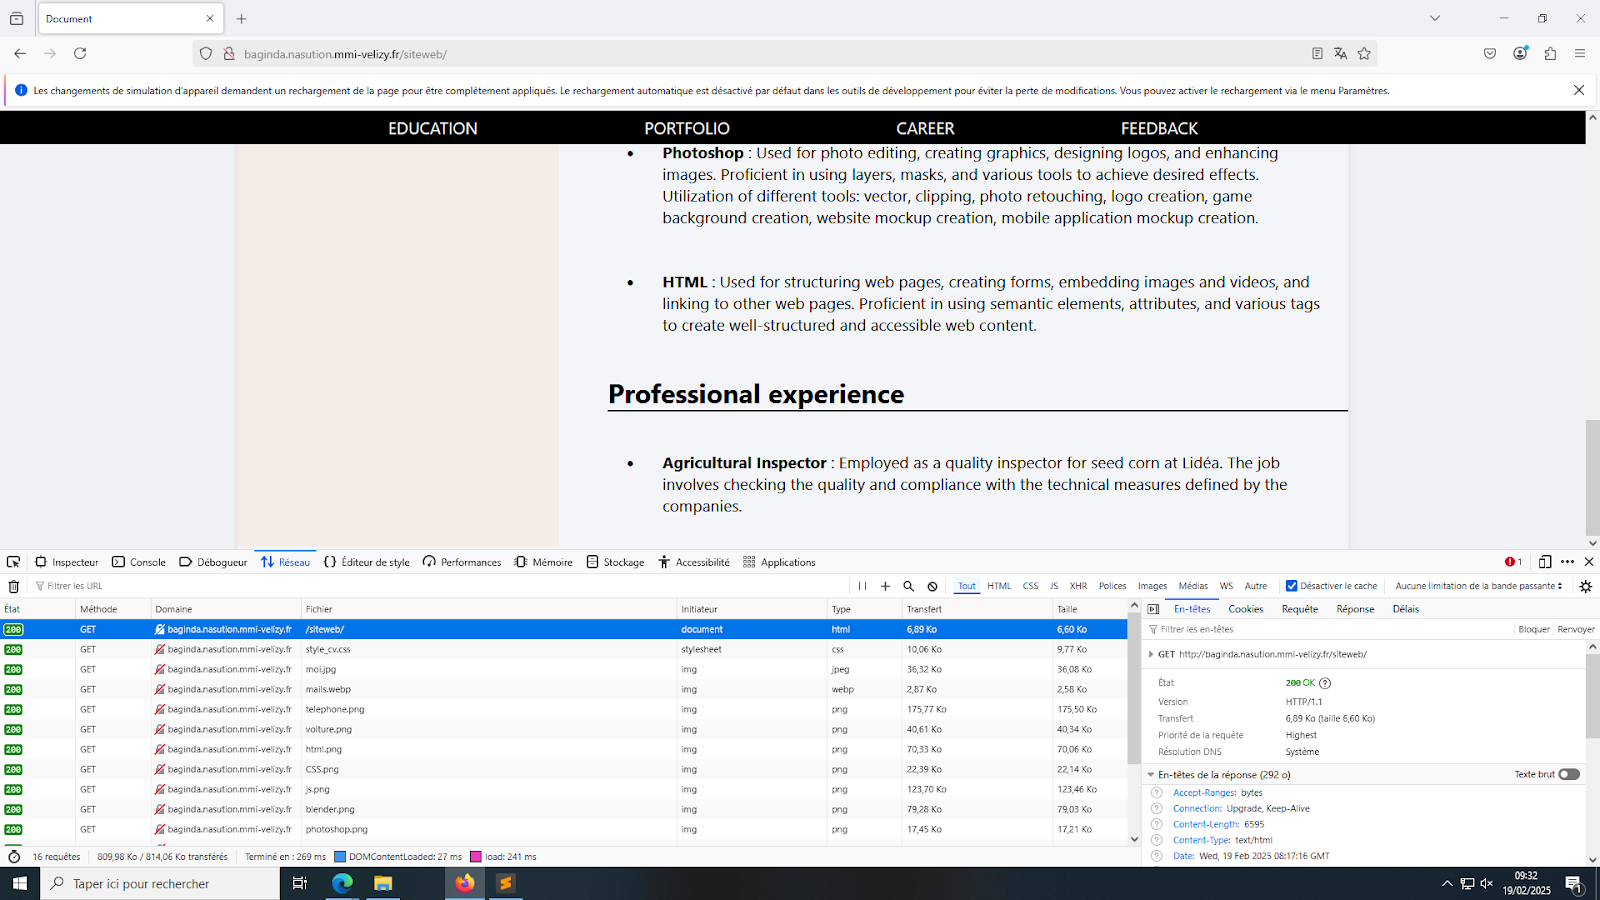Collapse En-têtes de la réponse section

point(1151,775)
